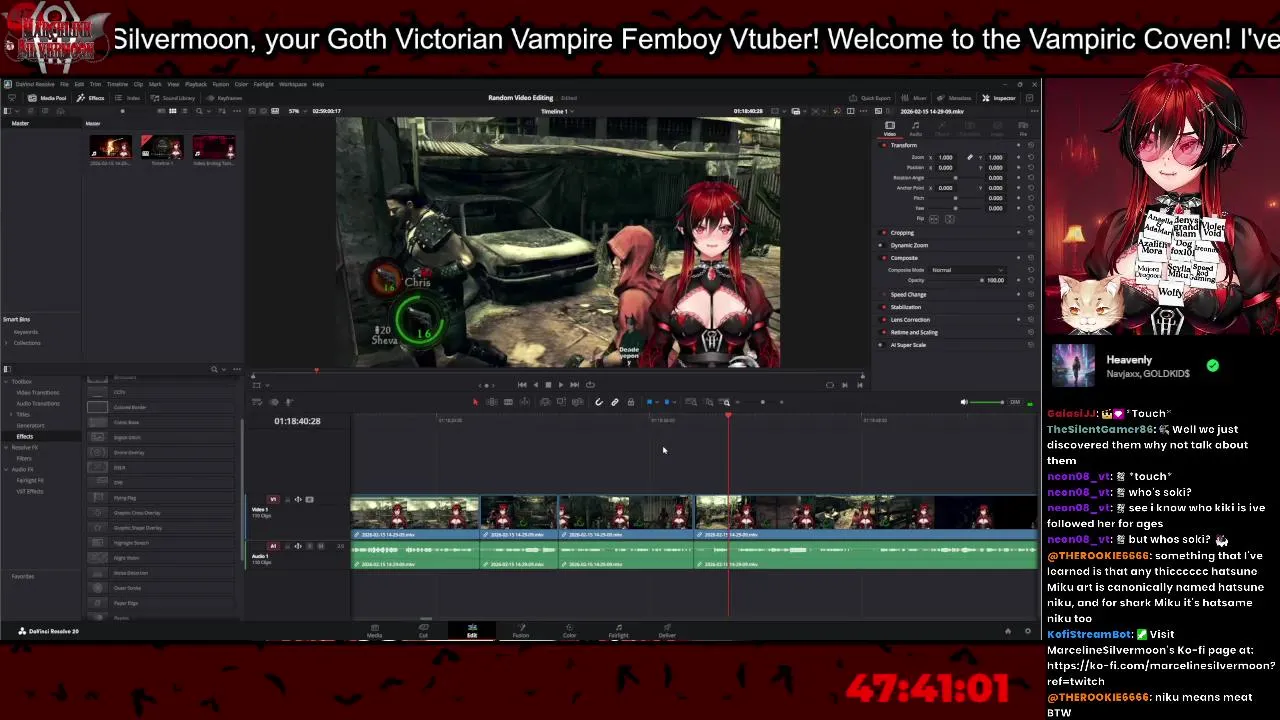1280x720 pixels.
Task: Click Quick Export button
Action: [870, 98]
